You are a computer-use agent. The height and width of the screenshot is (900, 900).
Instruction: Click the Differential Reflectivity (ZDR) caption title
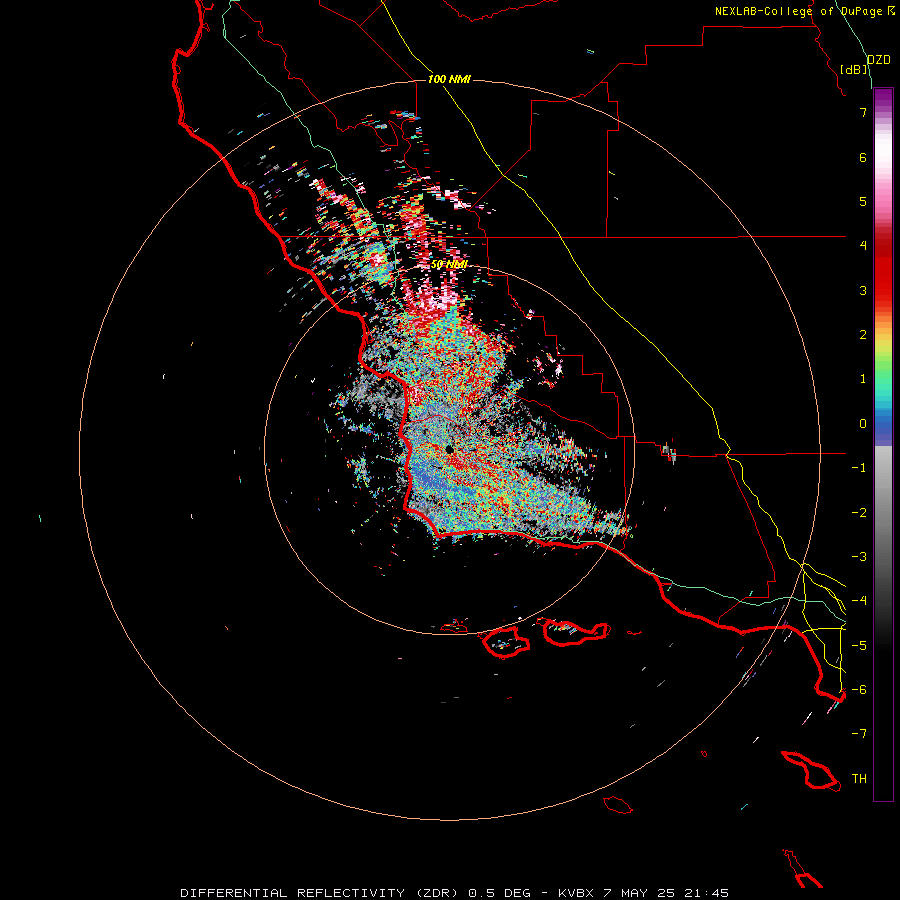click(x=320, y=893)
